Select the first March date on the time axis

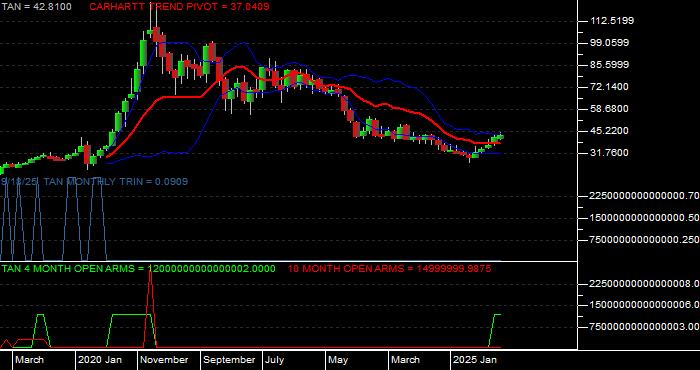29,360
